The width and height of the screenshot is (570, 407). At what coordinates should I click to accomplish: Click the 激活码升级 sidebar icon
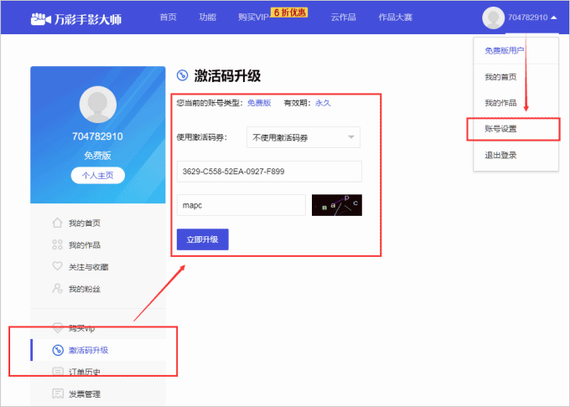58,350
